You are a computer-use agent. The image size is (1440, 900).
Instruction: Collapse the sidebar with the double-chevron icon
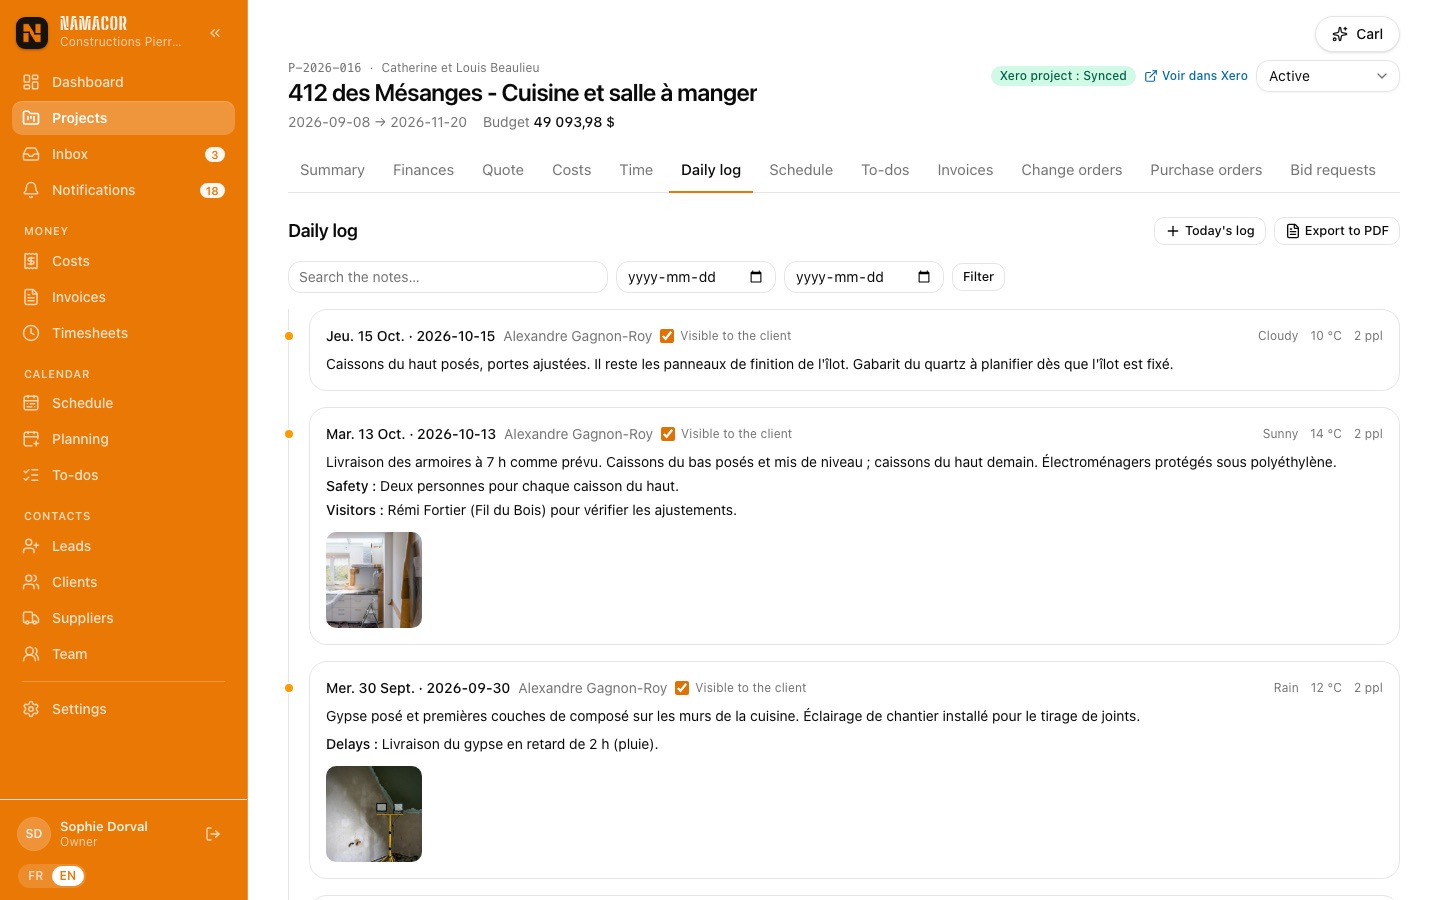[215, 33]
